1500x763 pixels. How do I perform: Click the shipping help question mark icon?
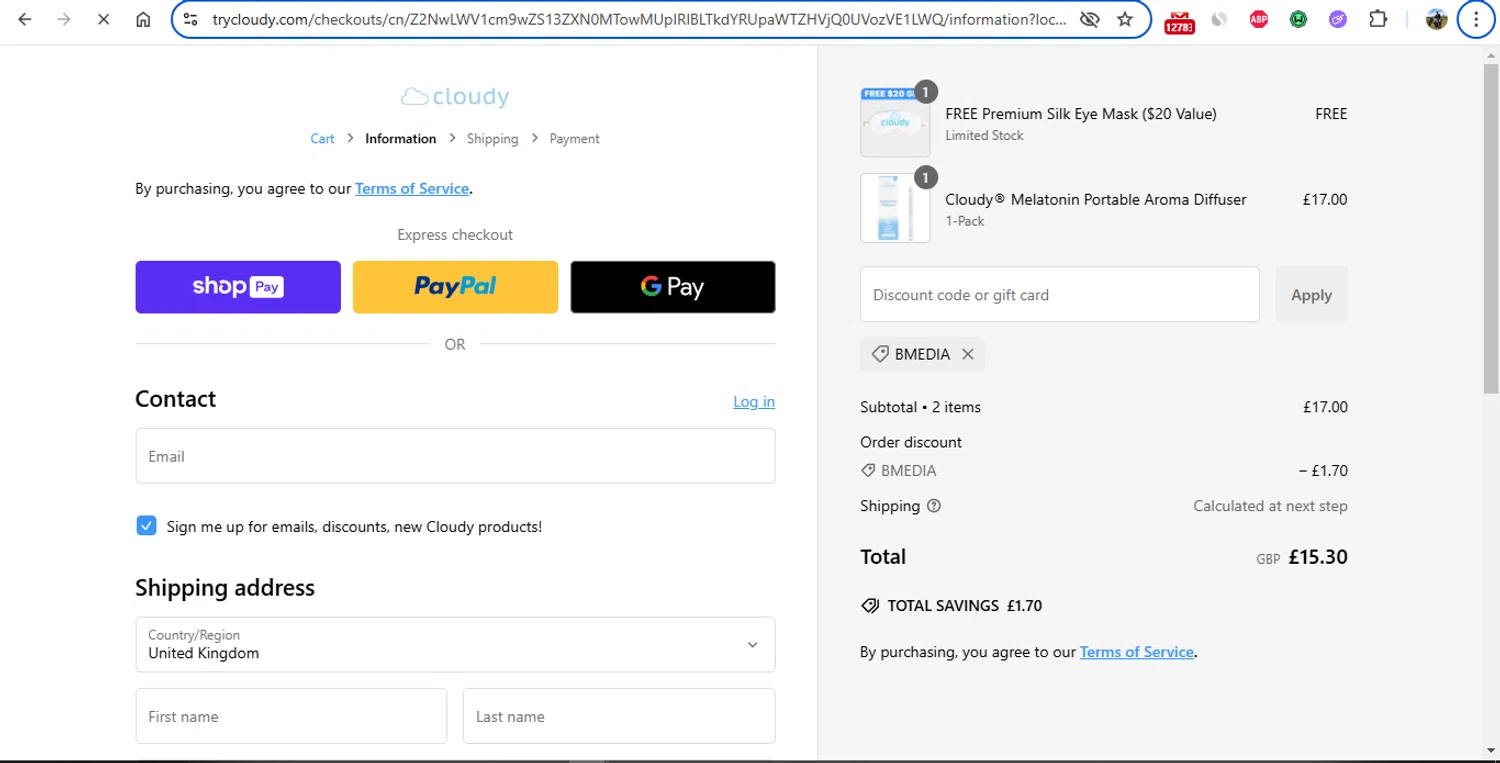934,506
